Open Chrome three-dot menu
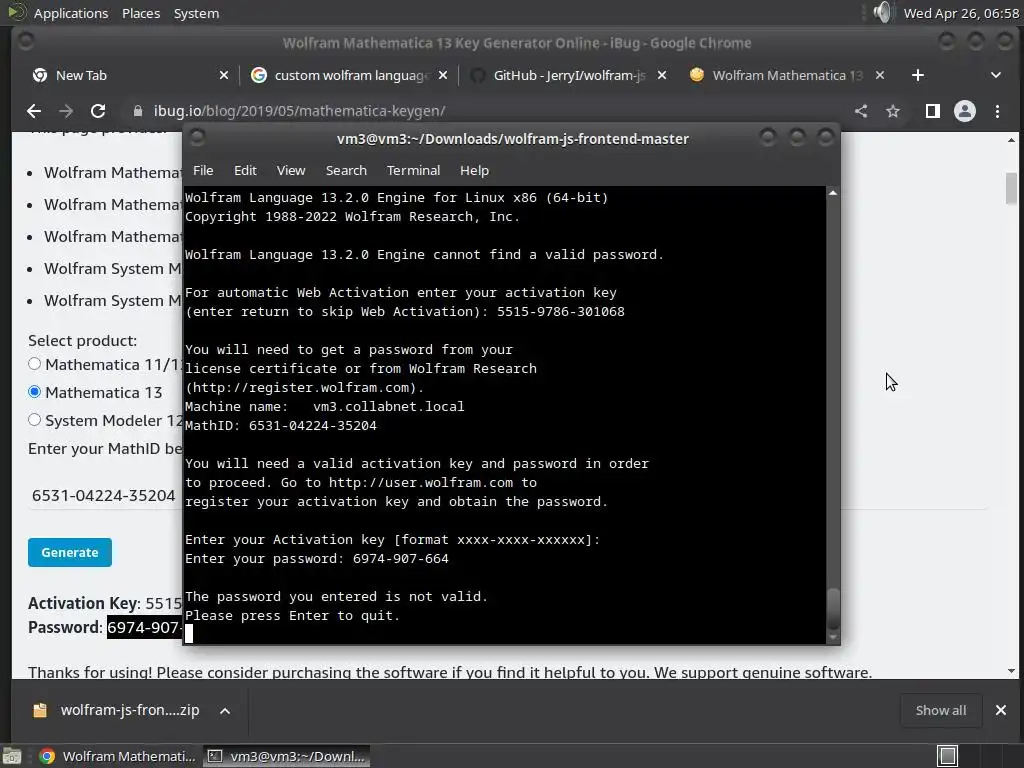The width and height of the screenshot is (1024, 768). [x=997, y=111]
